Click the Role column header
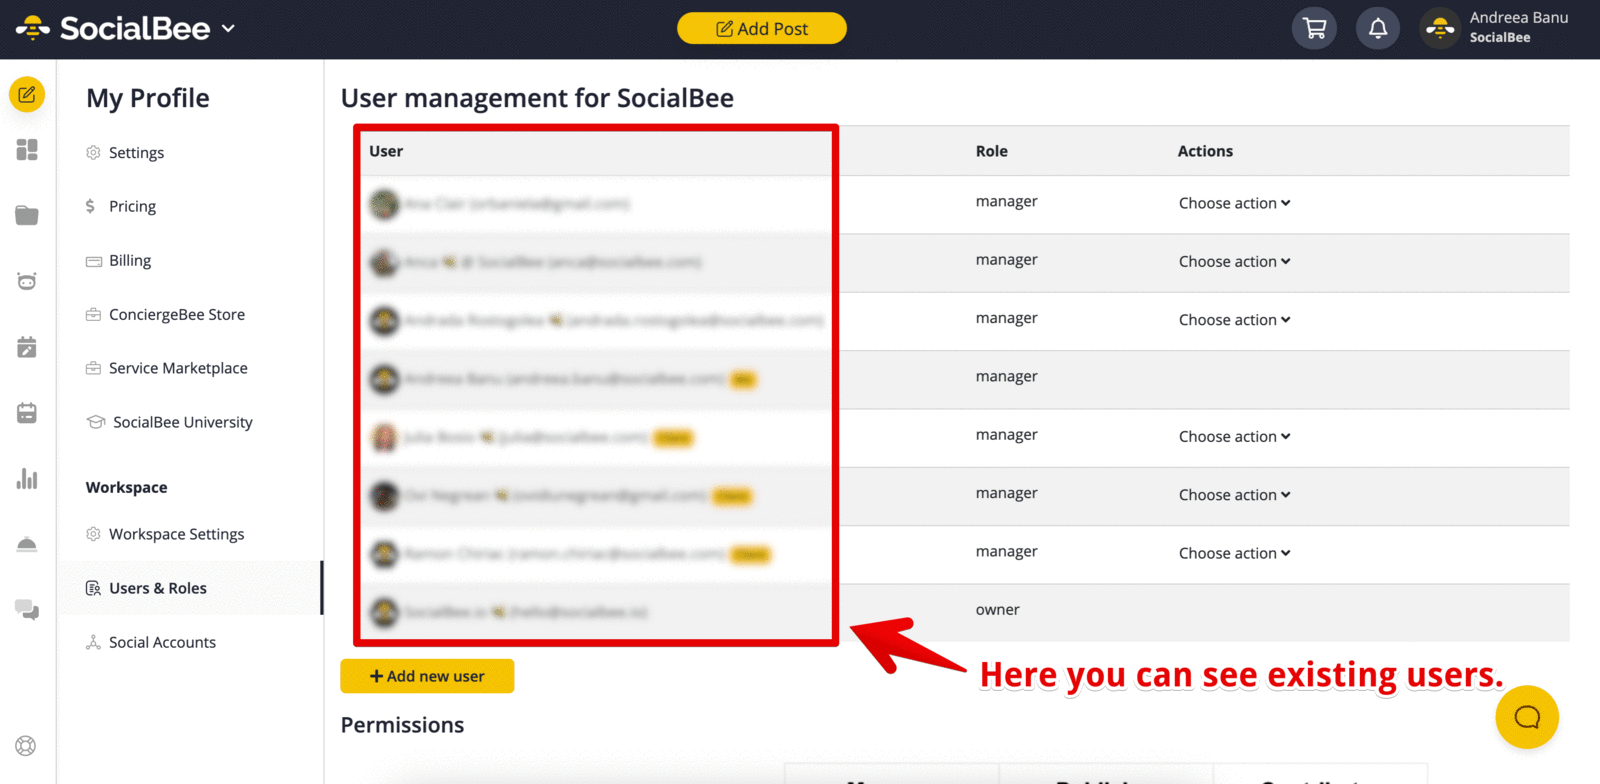 coord(991,151)
